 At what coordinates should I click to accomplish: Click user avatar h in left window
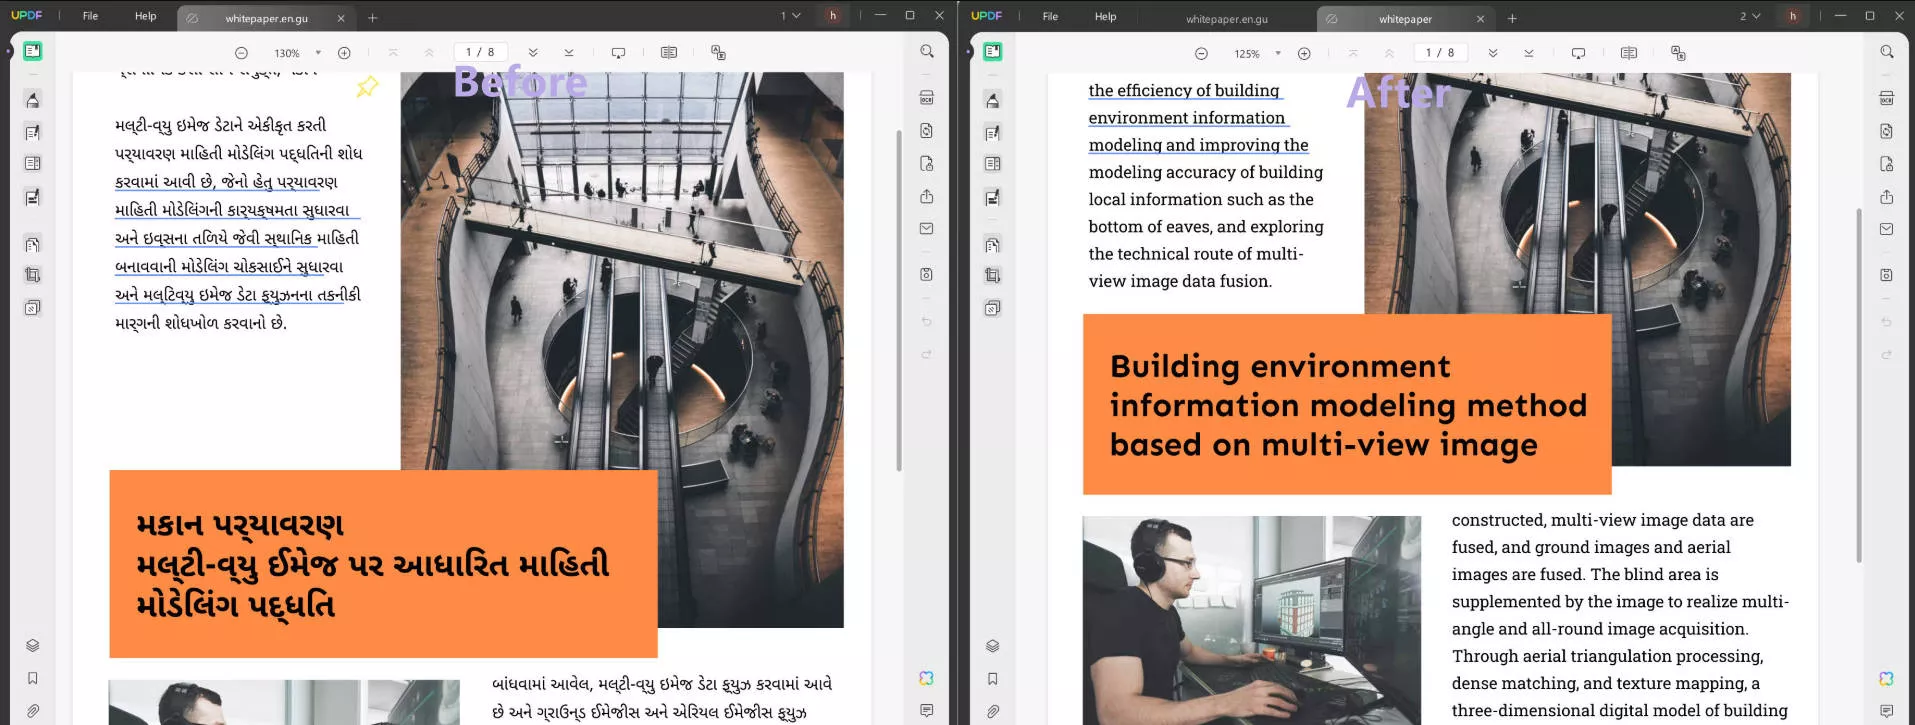pos(833,16)
